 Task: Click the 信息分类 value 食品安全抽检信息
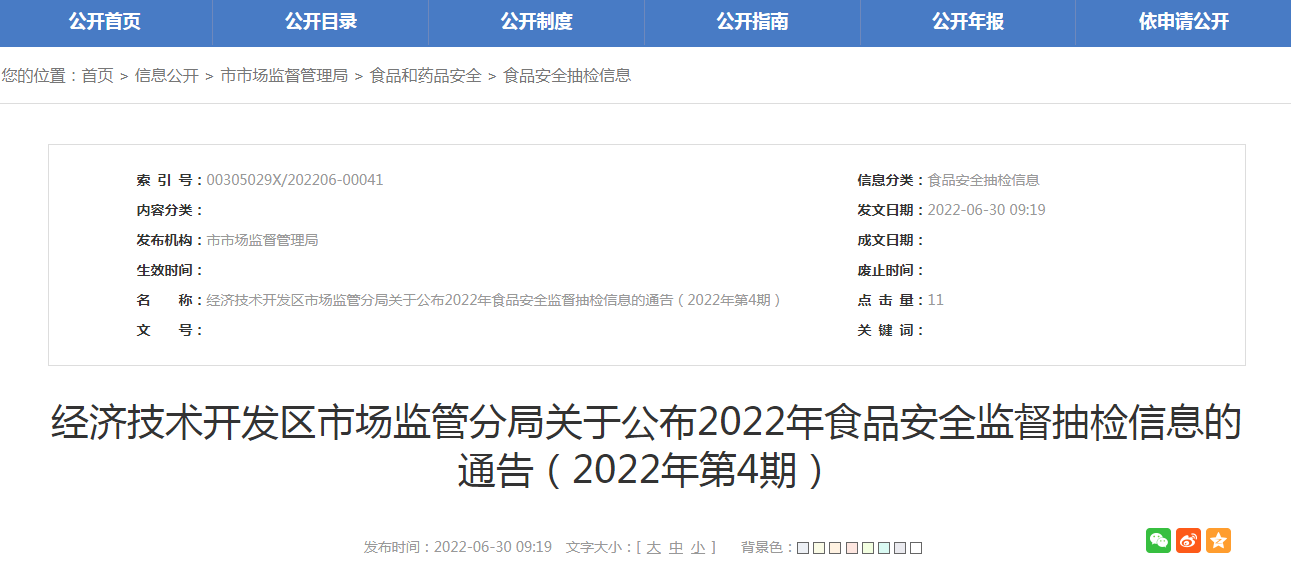[x=984, y=180]
